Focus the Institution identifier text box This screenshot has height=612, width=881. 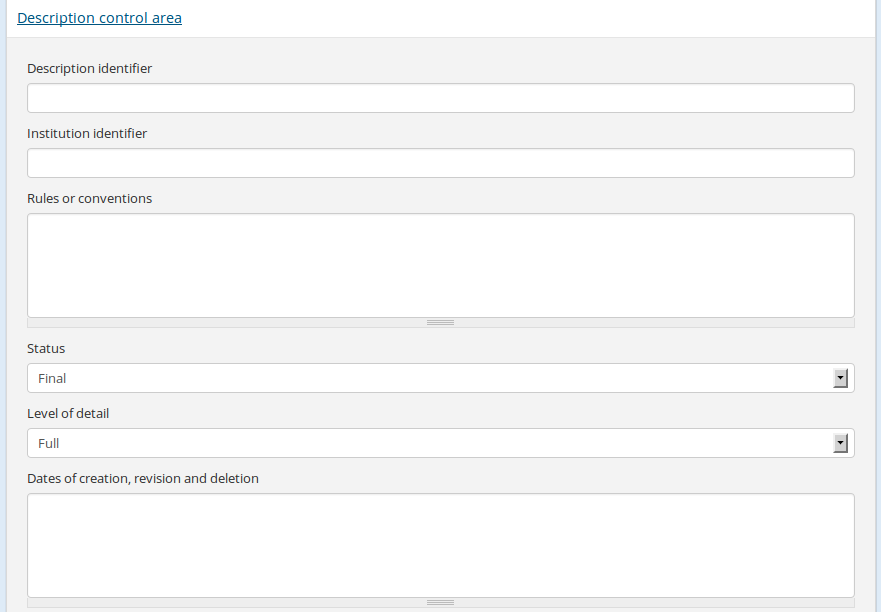[440, 163]
